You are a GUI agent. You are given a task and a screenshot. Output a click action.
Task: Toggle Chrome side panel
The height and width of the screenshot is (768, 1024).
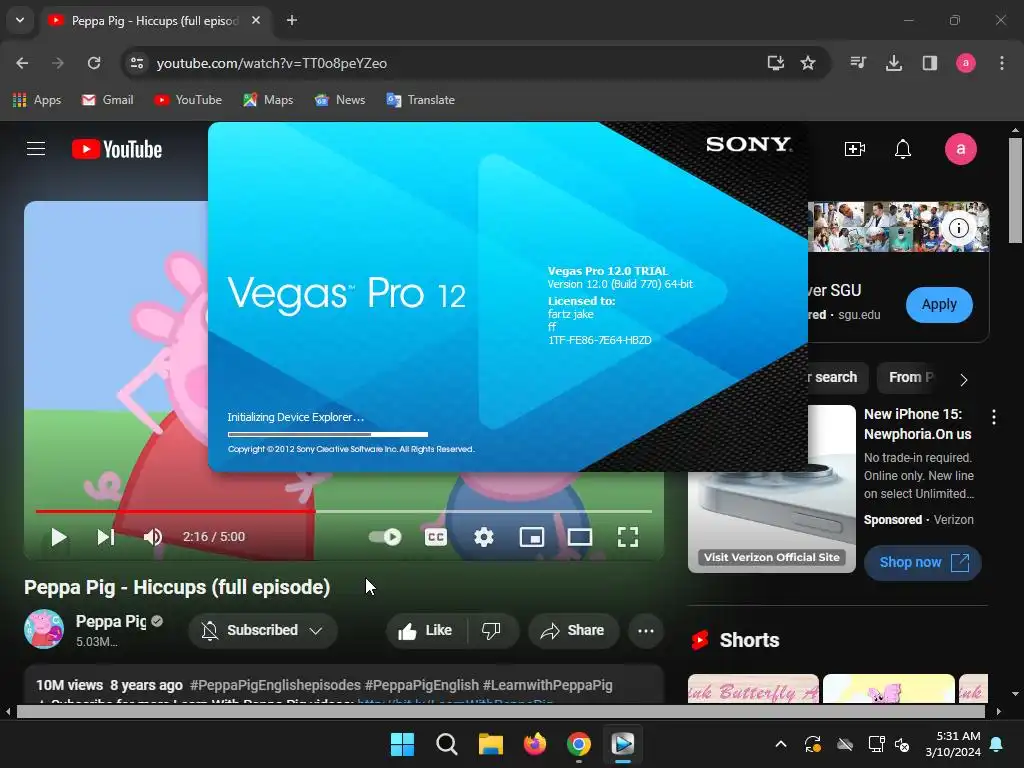pyautogui.click(x=930, y=63)
